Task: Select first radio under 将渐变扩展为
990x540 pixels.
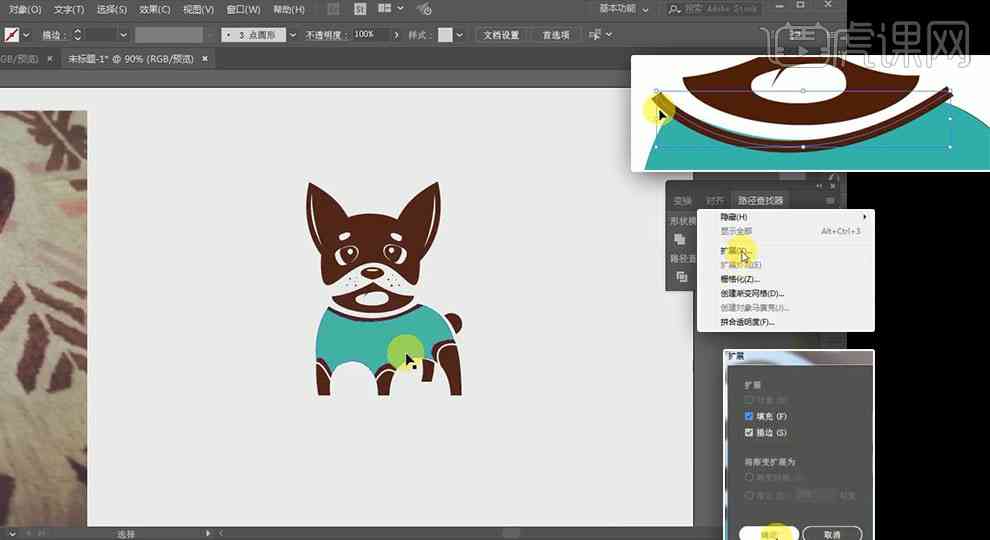Action: tap(749, 477)
